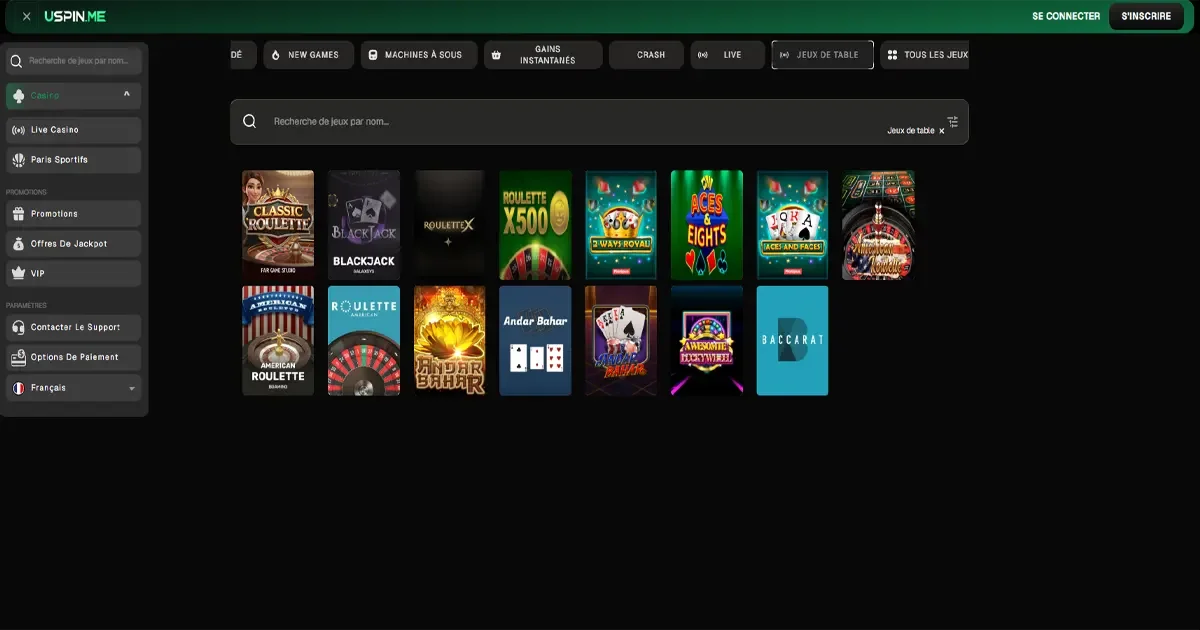Click the broadcast icon on the LIVE tab
Viewport: 1200px width, 630px height.
[703, 55]
